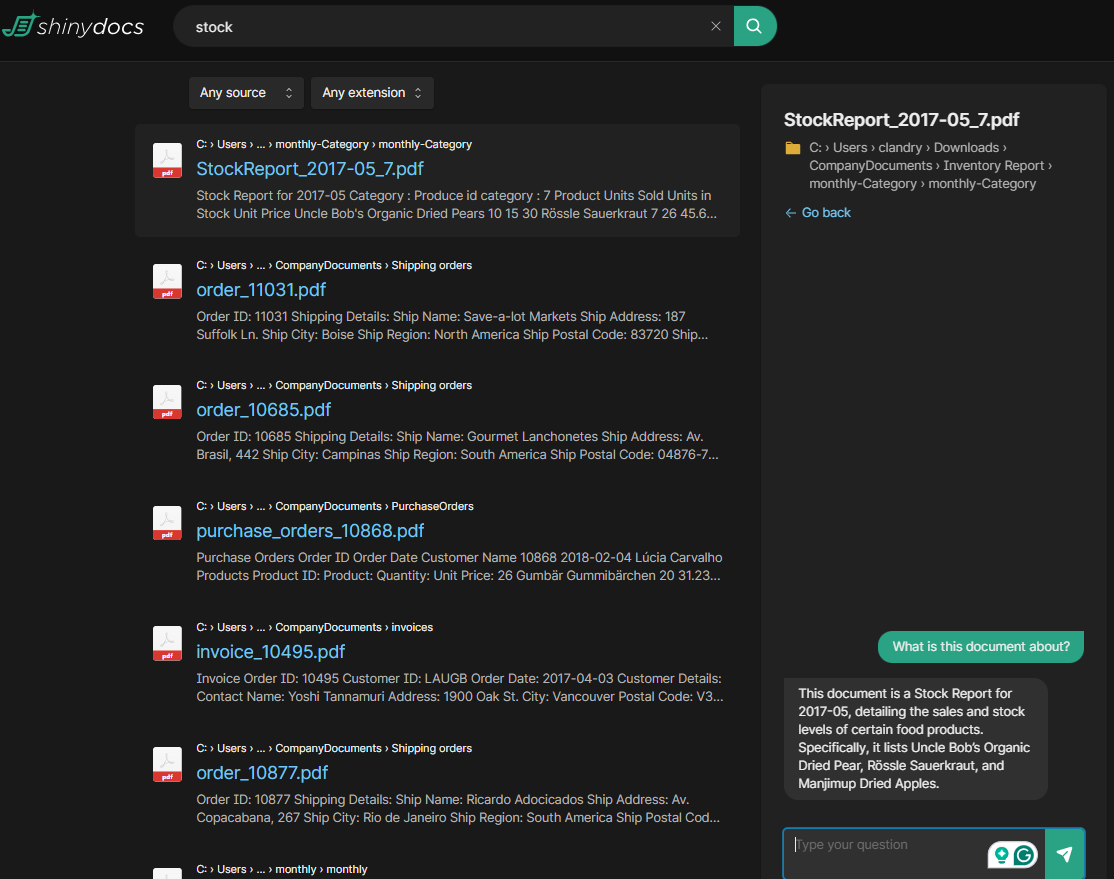The image size is (1114, 879).
Task: Click the Shipping orders breadcrumb above order_11031.pdf
Action: click(431, 265)
